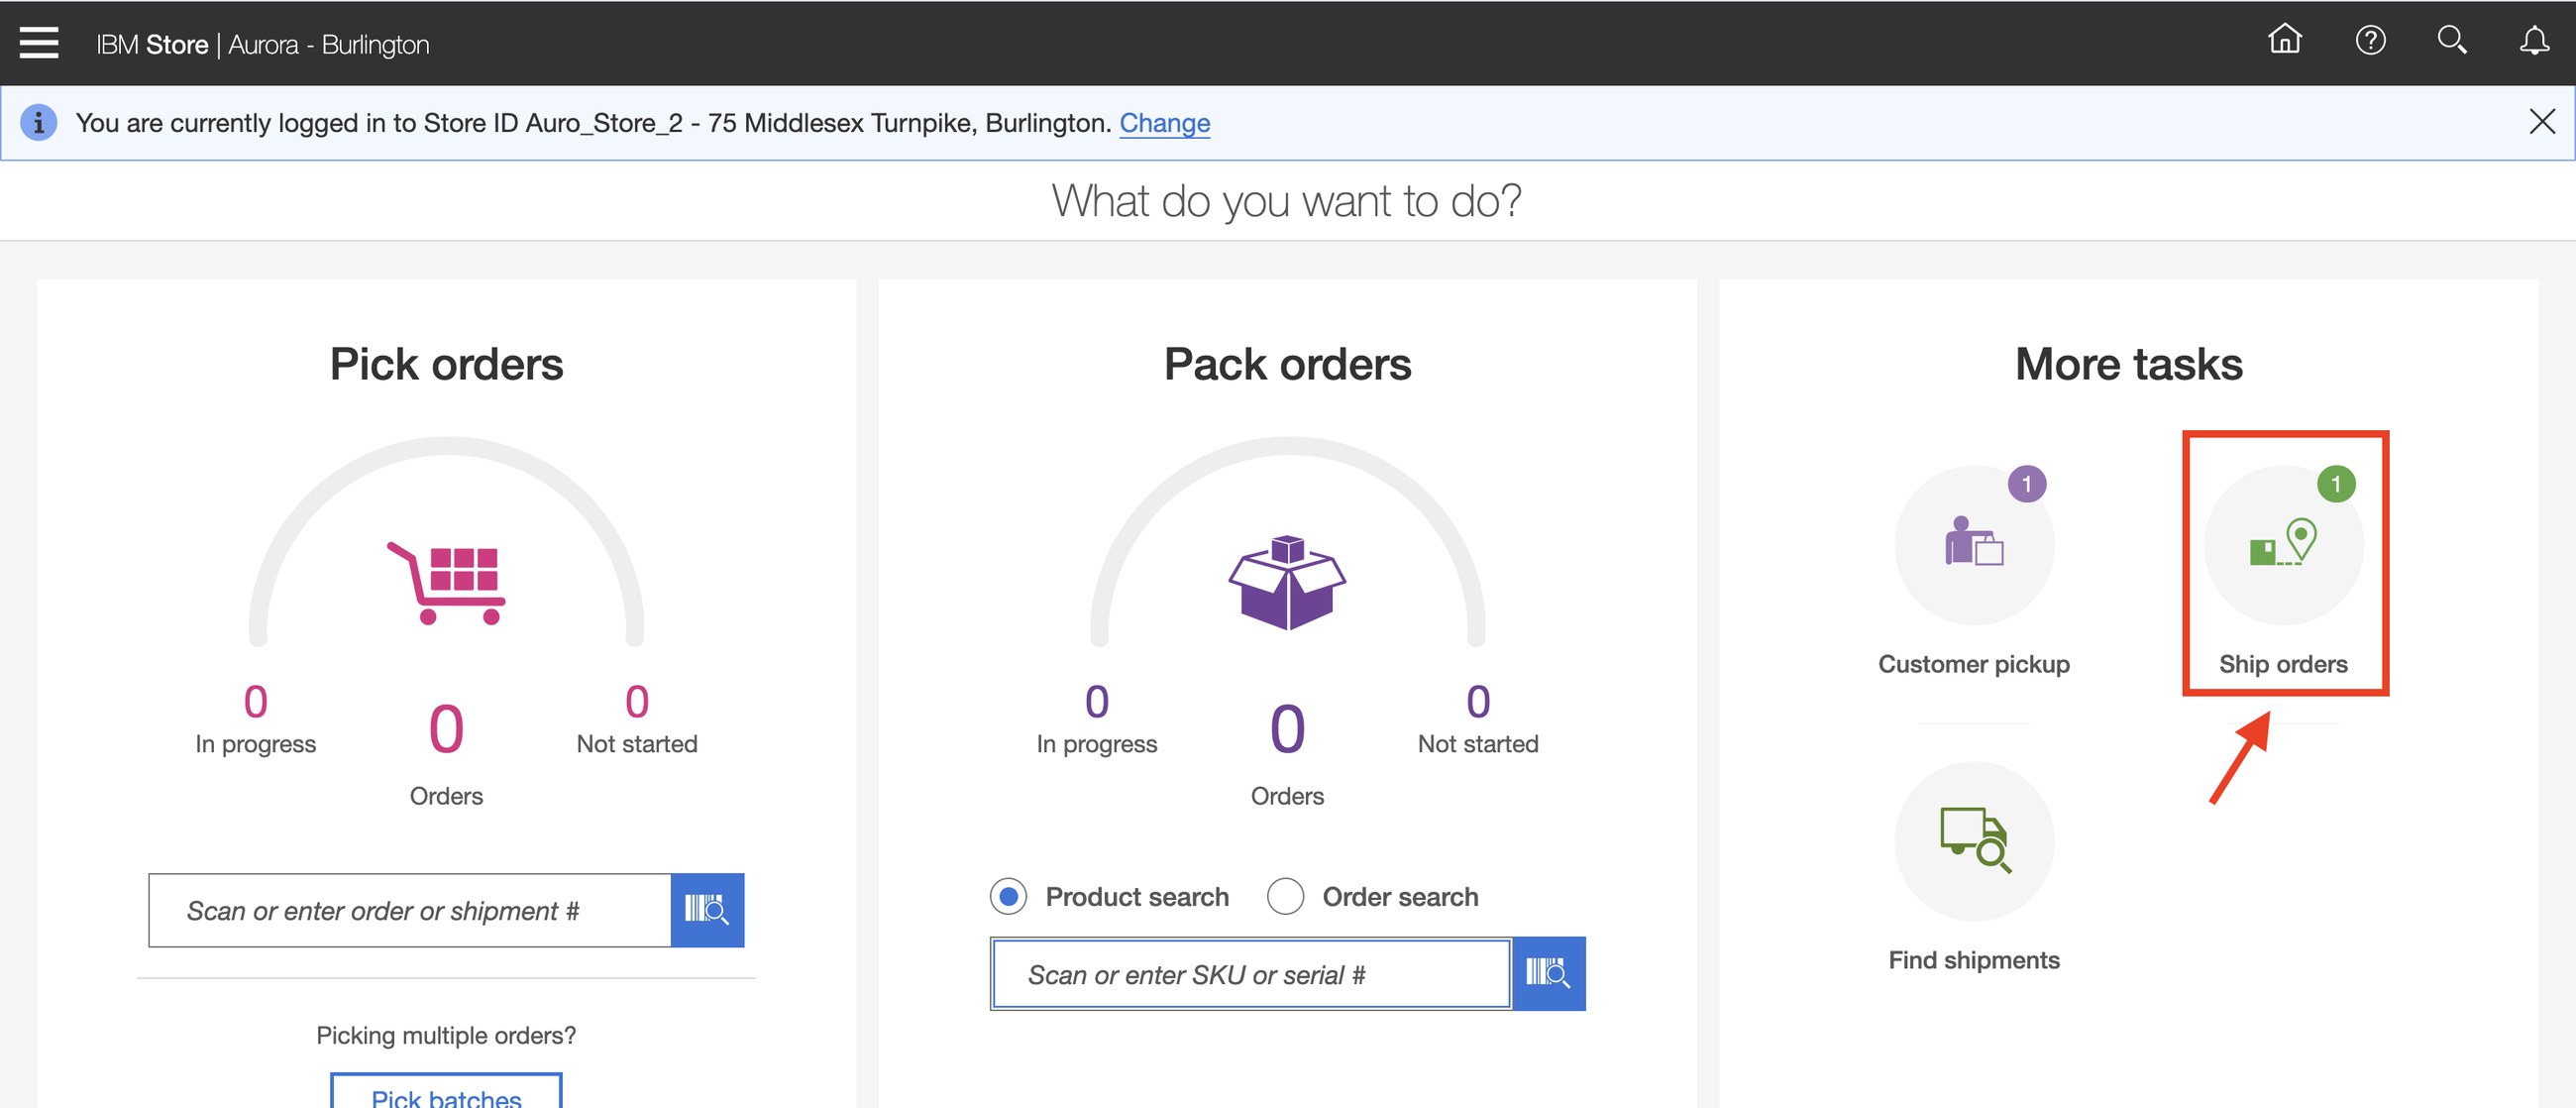Open the Find shipments task
Viewport: 2576px width, 1108px height.
click(x=1974, y=868)
